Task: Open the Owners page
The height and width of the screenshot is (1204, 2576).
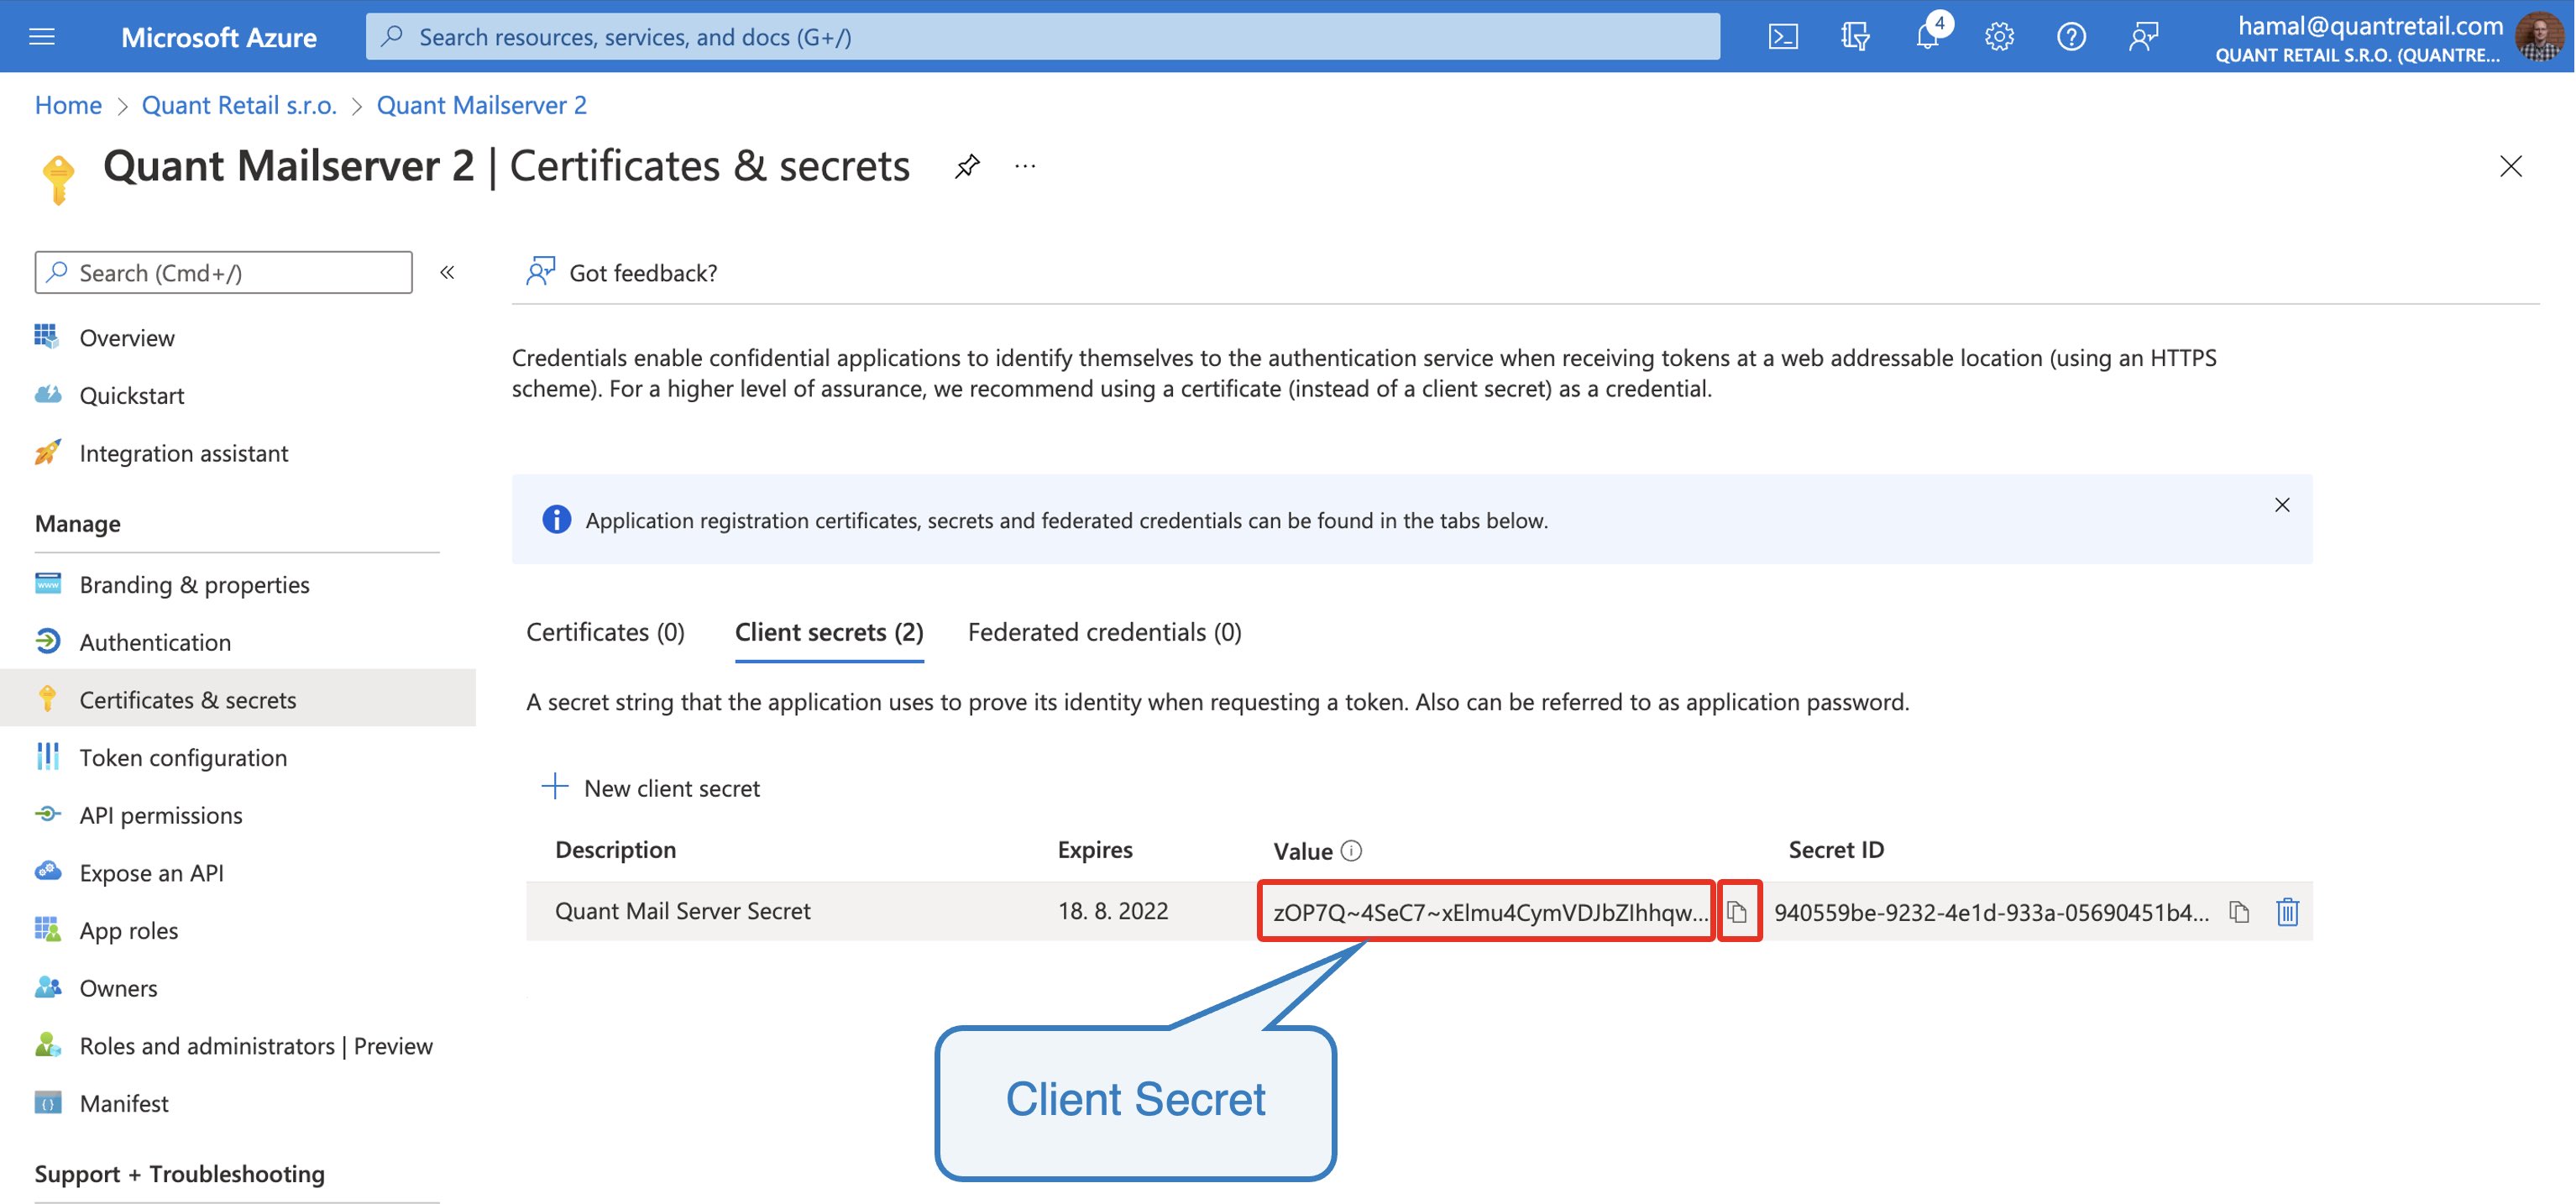Action: (x=118, y=988)
